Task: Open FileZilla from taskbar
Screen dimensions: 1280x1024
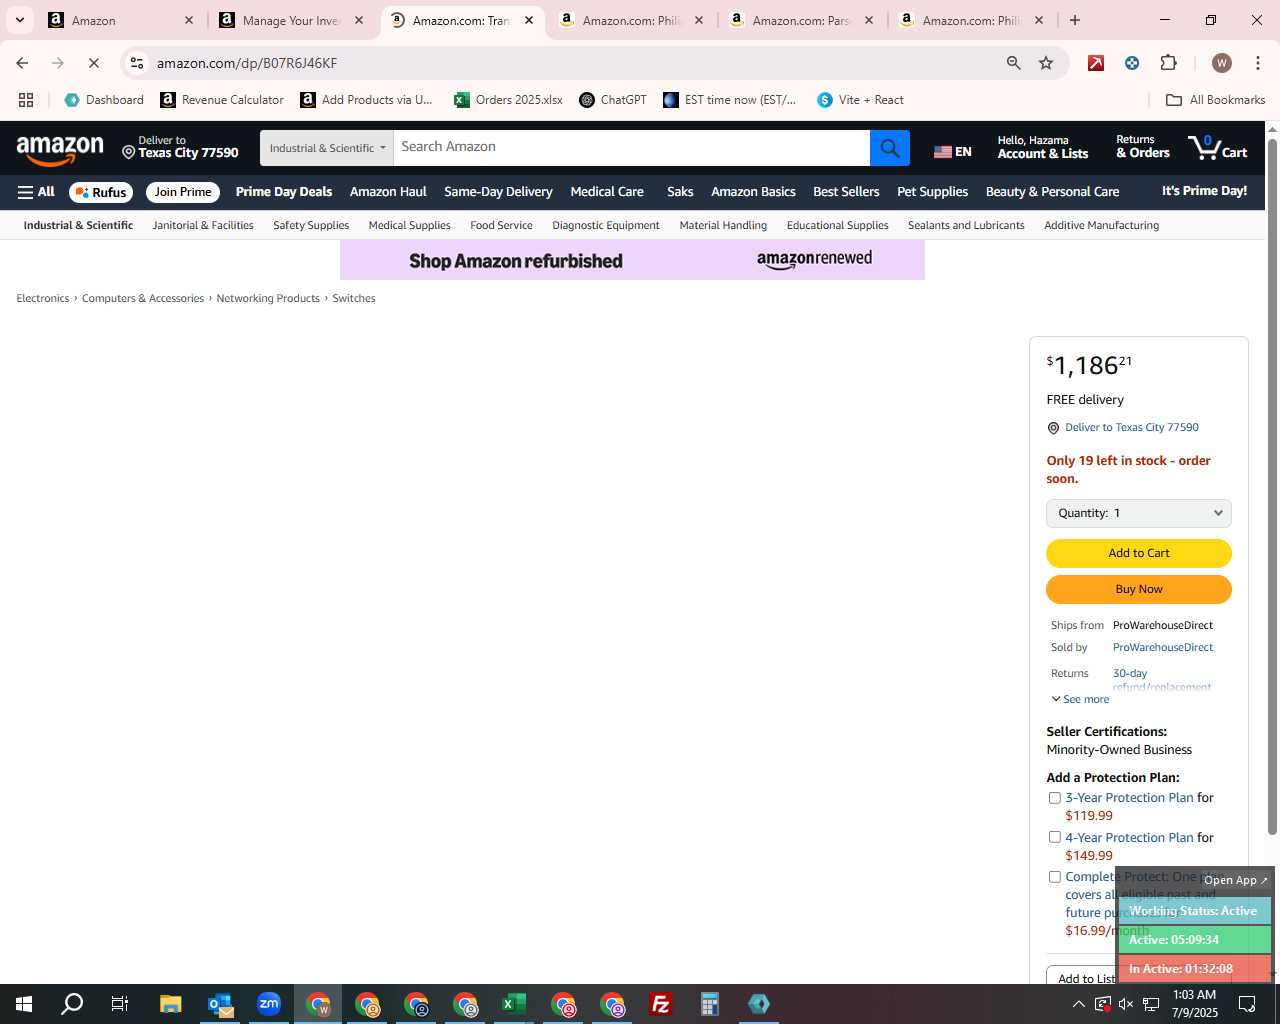Action: (x=661, y=1004)
